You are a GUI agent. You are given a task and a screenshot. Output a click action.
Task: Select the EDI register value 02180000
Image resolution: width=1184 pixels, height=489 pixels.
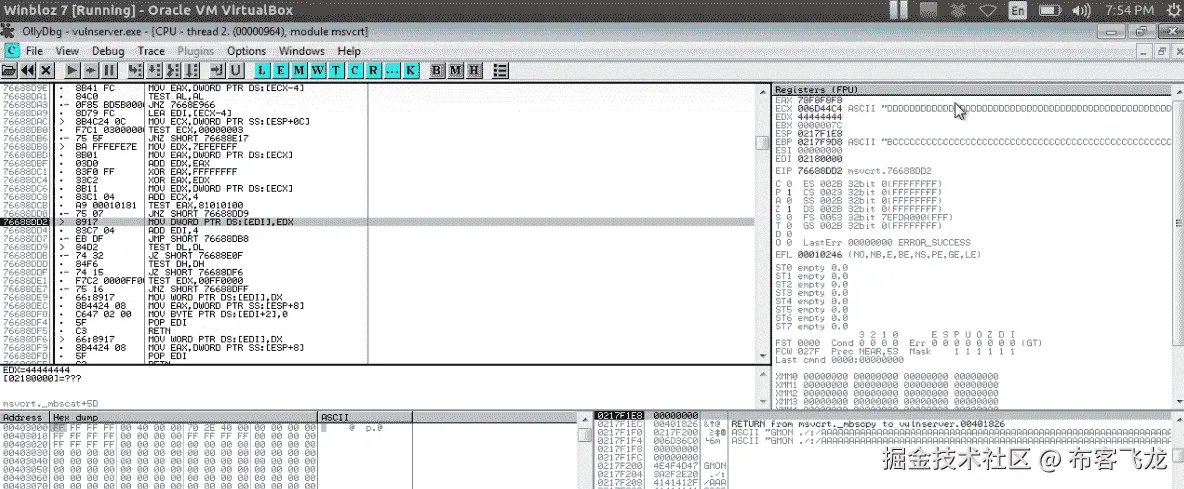tap(819, 158)
